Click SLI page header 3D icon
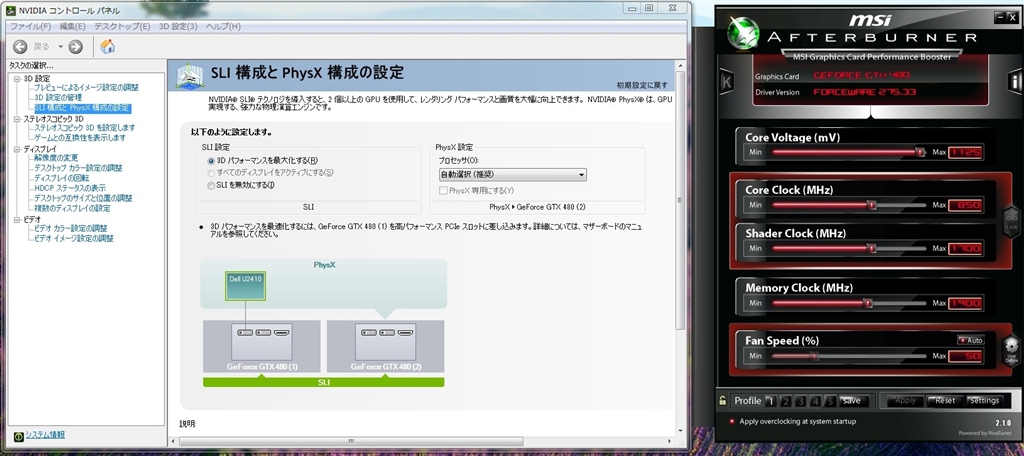The image size is (1024, 456). (189, 77)
